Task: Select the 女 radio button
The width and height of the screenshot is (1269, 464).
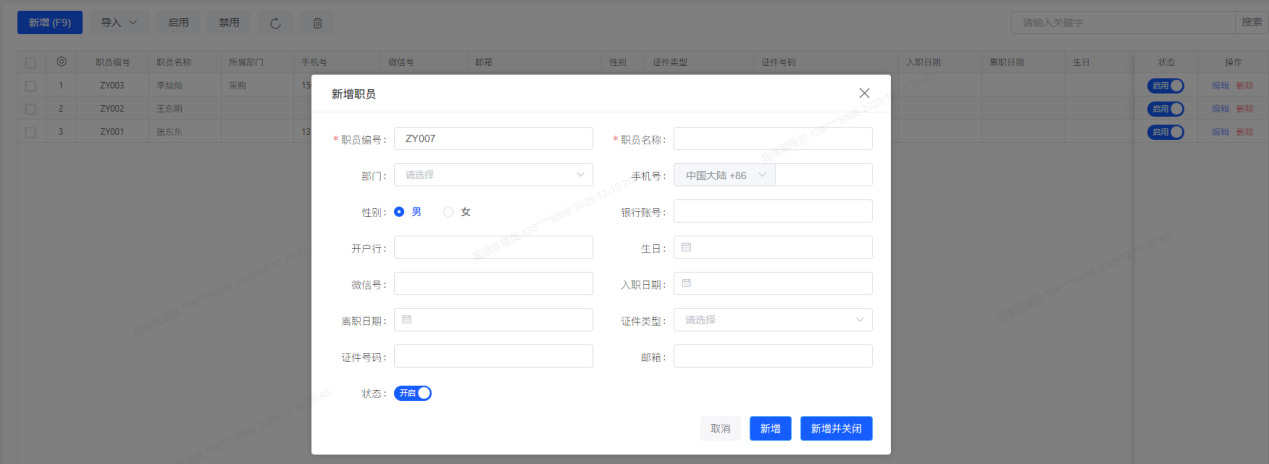Action: coord(448,211)
